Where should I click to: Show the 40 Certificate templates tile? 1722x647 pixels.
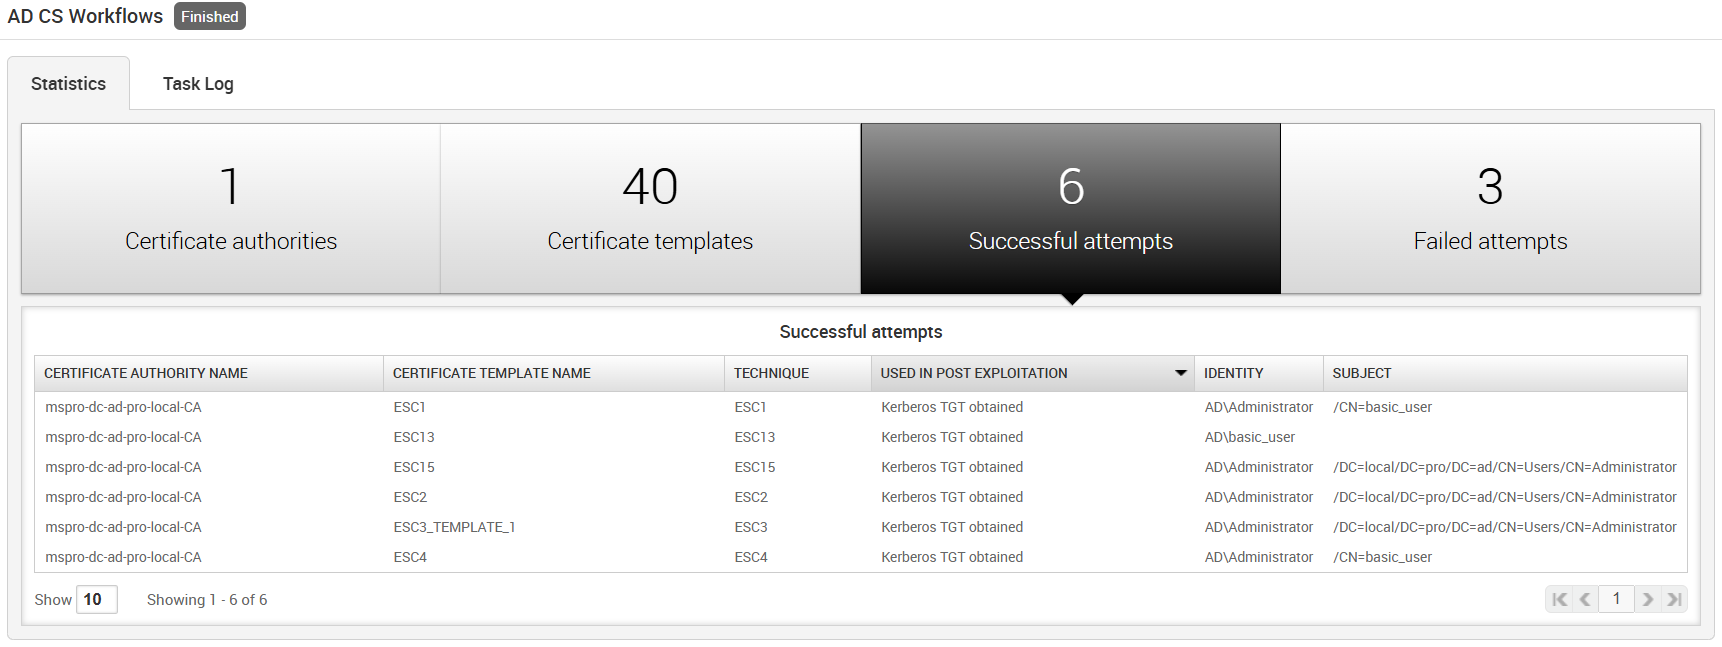[650, 209]
